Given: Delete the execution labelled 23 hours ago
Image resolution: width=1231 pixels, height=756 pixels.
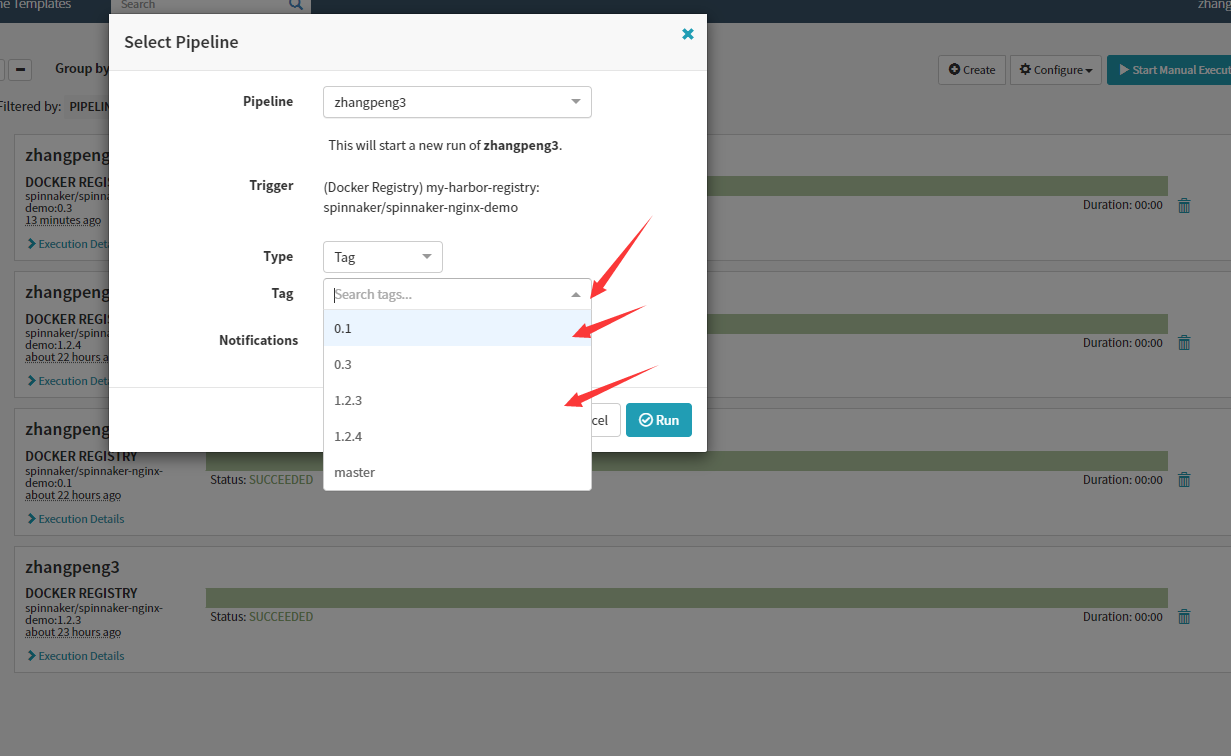Looking at the screenshot, I should (x=1184, y=616).
